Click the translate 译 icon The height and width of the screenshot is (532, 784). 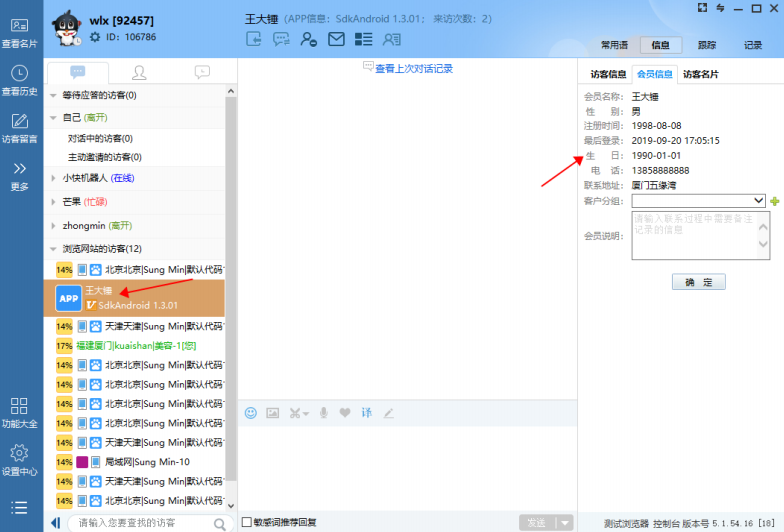click(366, 413)
